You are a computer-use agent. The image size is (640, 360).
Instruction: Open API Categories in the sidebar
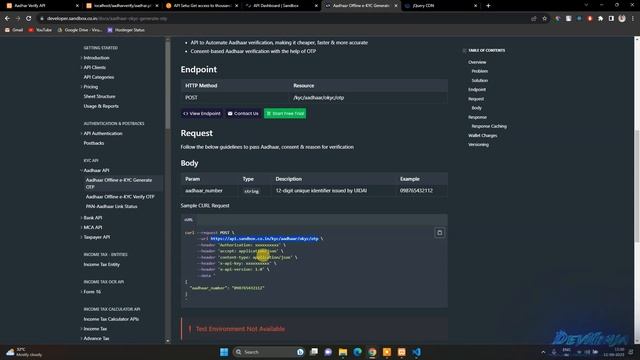click(99, 77)
